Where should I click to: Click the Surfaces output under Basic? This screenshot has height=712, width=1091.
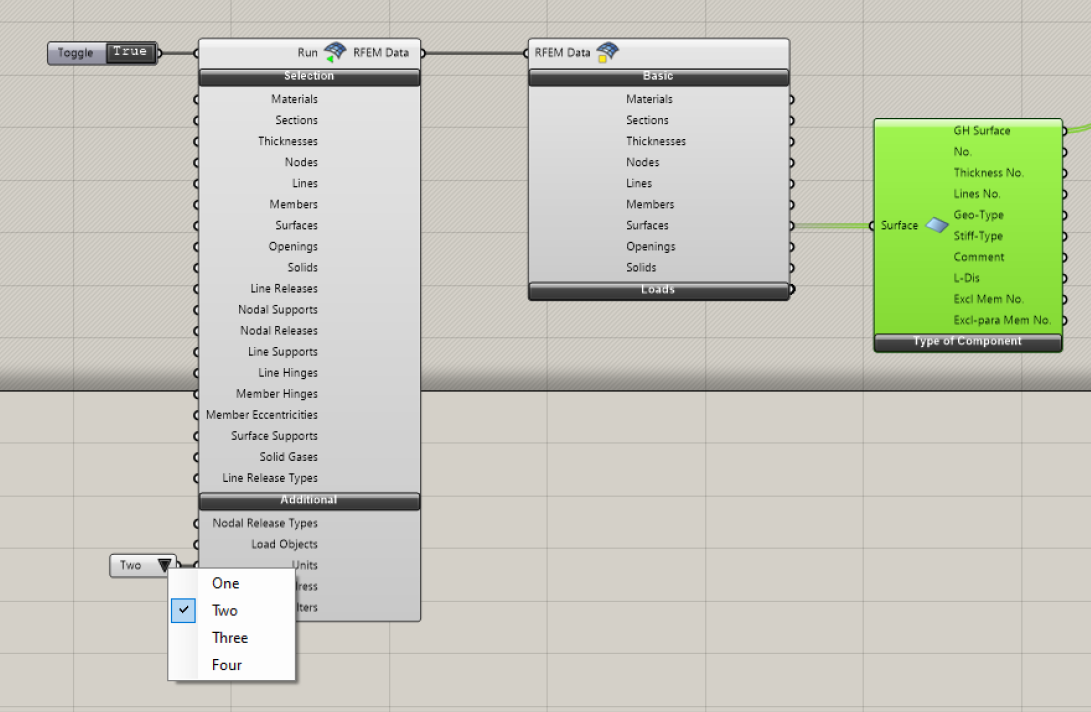(647, 226)
